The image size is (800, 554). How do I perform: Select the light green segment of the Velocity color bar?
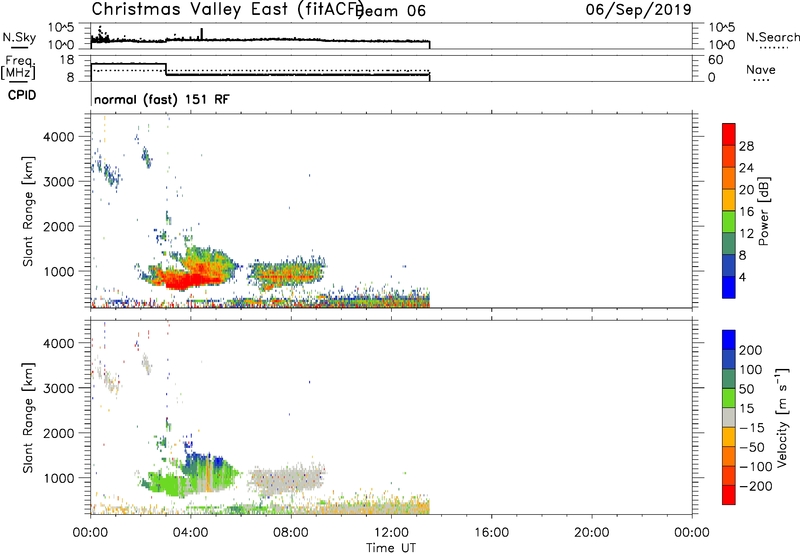click(x=729, y=398)
